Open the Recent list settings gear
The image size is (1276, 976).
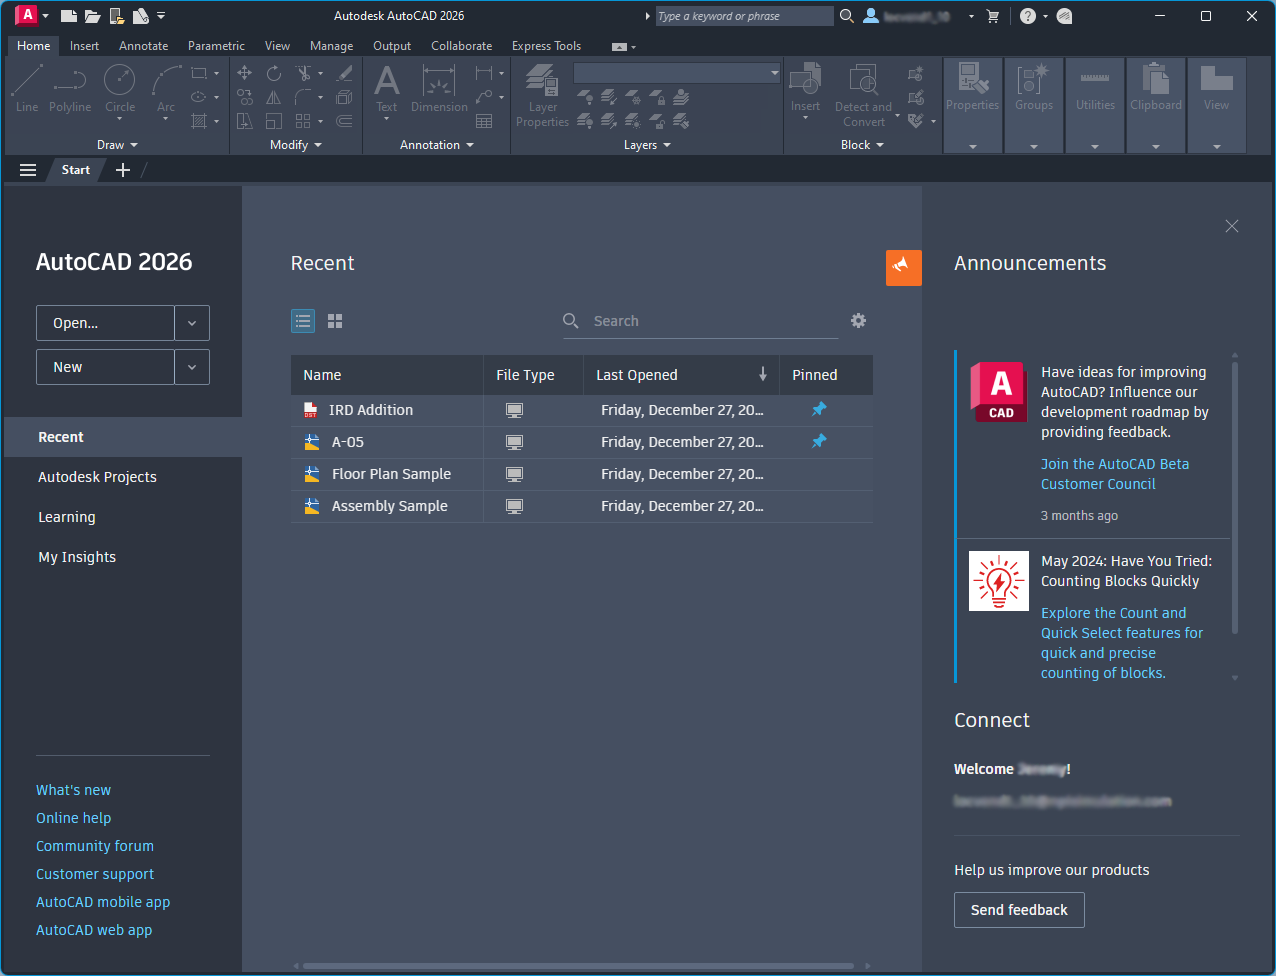point(858,321)
